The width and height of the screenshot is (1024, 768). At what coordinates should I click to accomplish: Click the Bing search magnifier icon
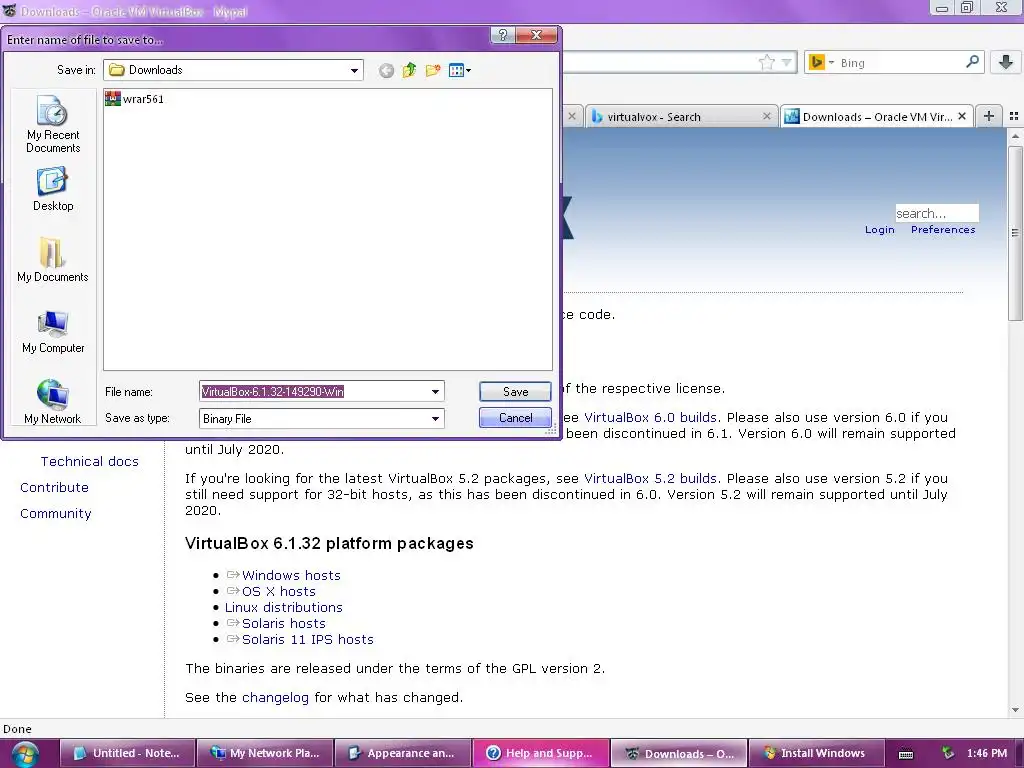tap(972, 62)
